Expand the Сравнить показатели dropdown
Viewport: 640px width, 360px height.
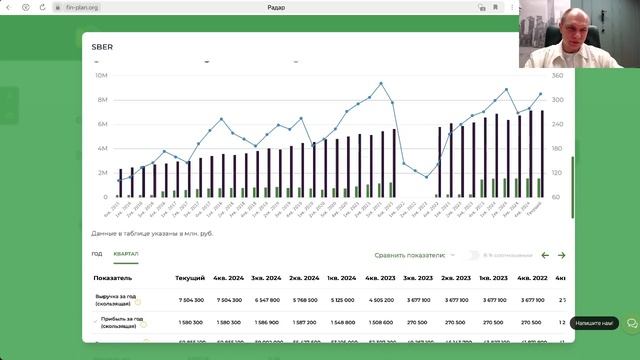pyautogui.click(x=414, y=255)
